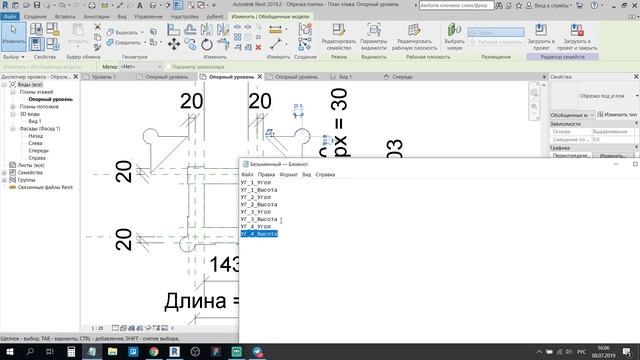
Task: Collapse the Виды (все) tree node
Action: pos(4,84)
